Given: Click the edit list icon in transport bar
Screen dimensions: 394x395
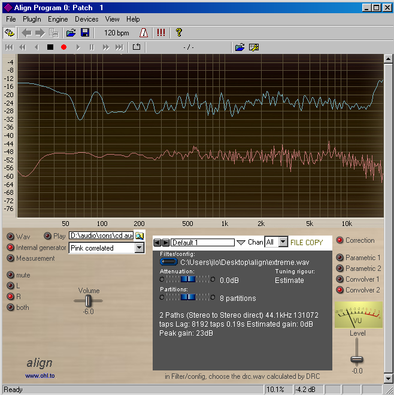Looking at the screenshot, I should tap(254, 47).
